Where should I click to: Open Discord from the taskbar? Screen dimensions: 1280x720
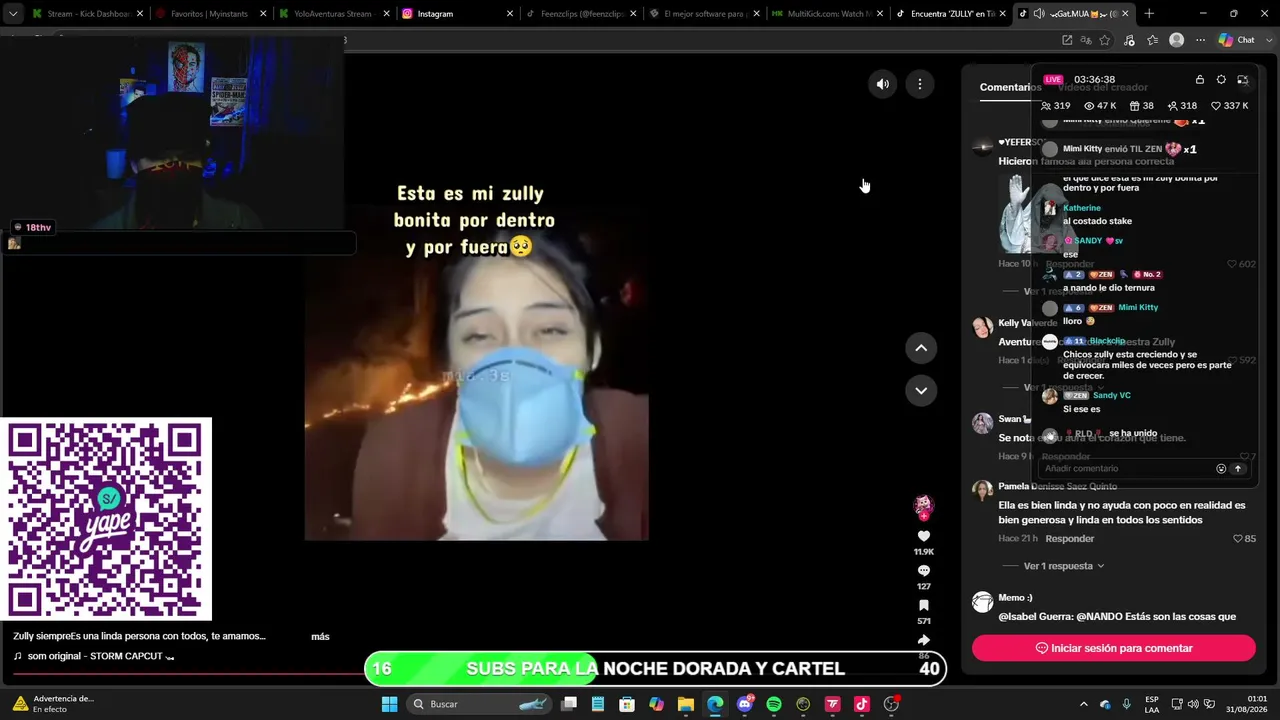tap(745, 704)
